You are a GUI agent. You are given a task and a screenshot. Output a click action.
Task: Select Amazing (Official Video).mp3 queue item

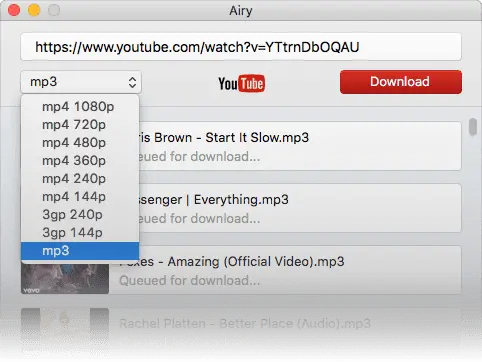(241, 270)
